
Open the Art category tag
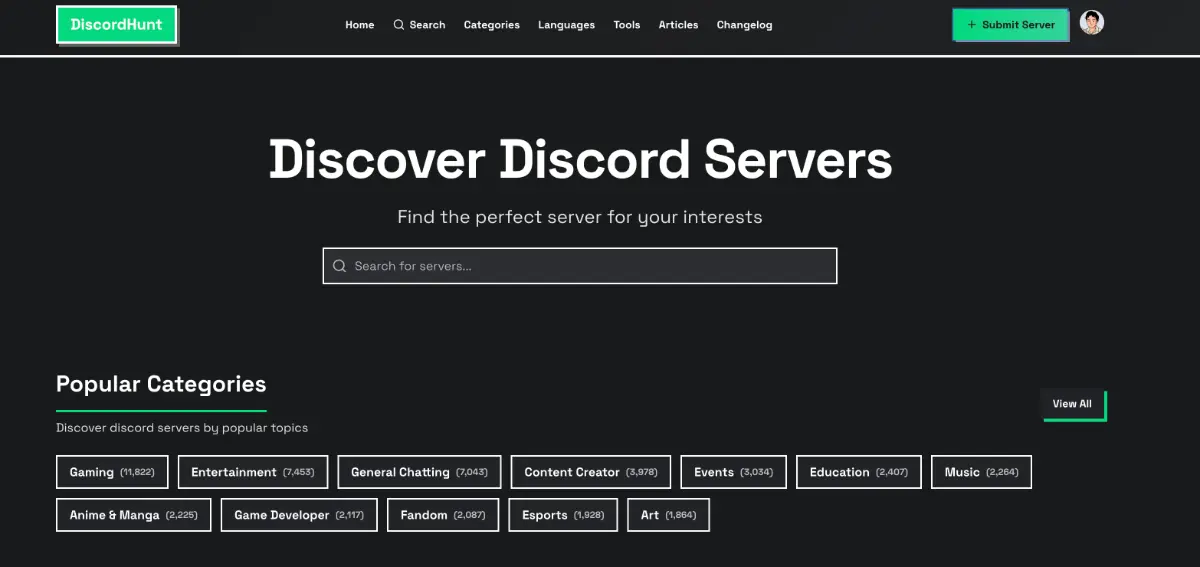click(x=668, y=515)
